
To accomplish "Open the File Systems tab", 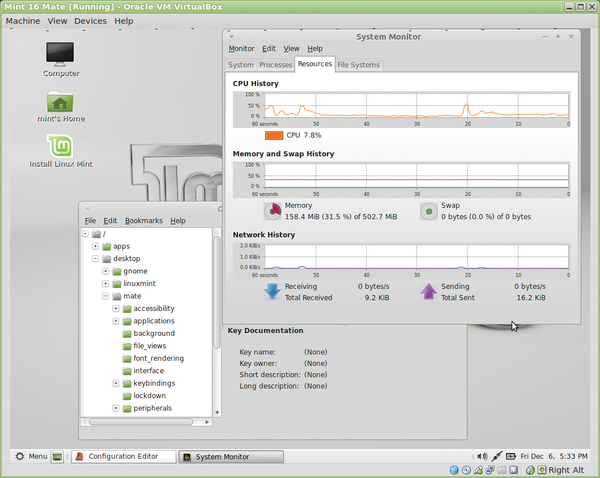I will [359, 65].
